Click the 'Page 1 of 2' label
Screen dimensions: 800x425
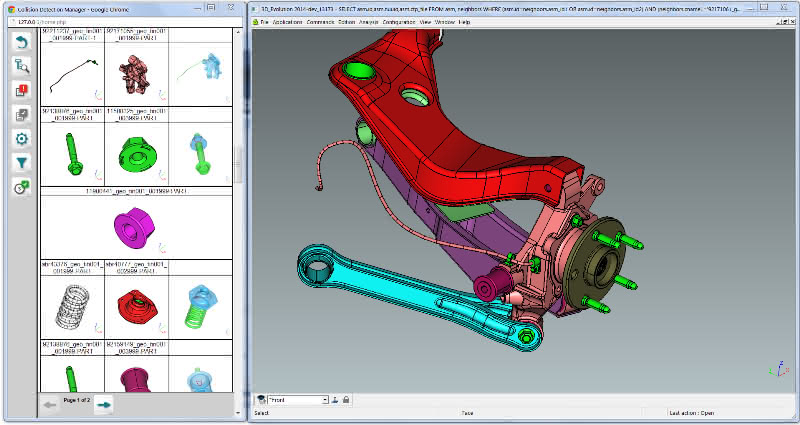pos(77,400)
